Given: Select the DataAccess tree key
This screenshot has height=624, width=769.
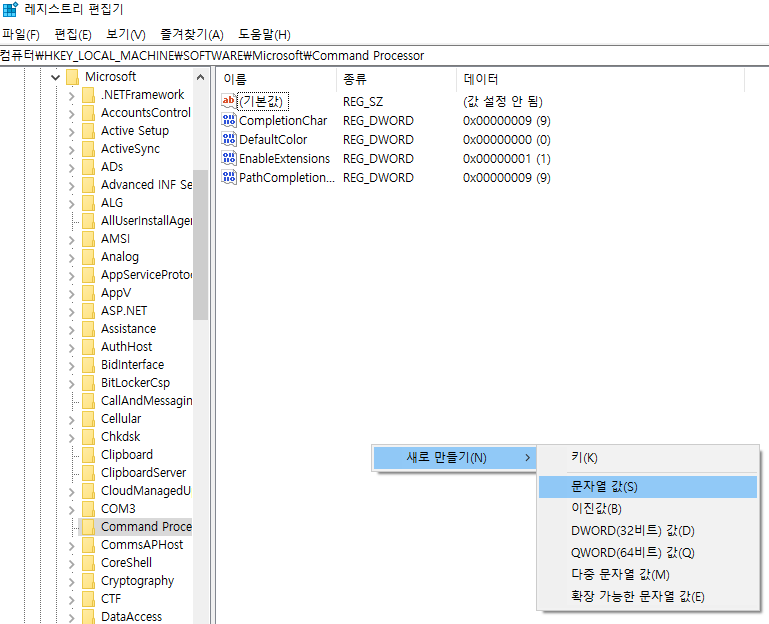Looking at the screenshot, I should [131, 617].
